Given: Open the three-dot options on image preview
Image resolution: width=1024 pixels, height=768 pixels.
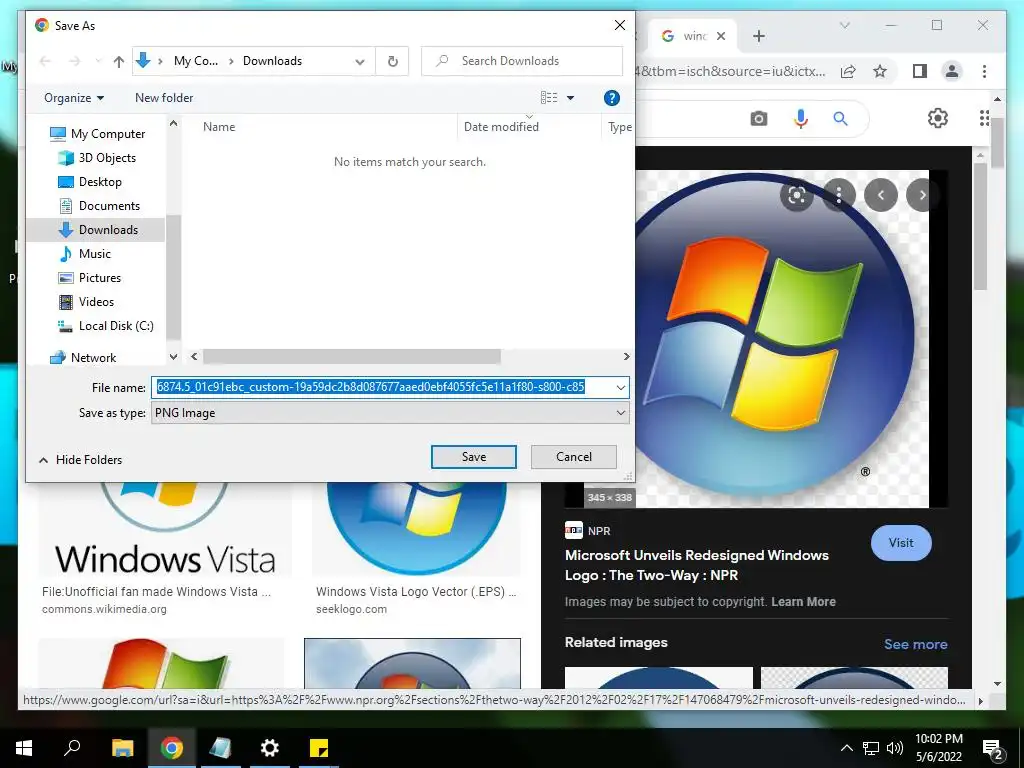Looking at the screenshot, I should (x=839, y=195).
